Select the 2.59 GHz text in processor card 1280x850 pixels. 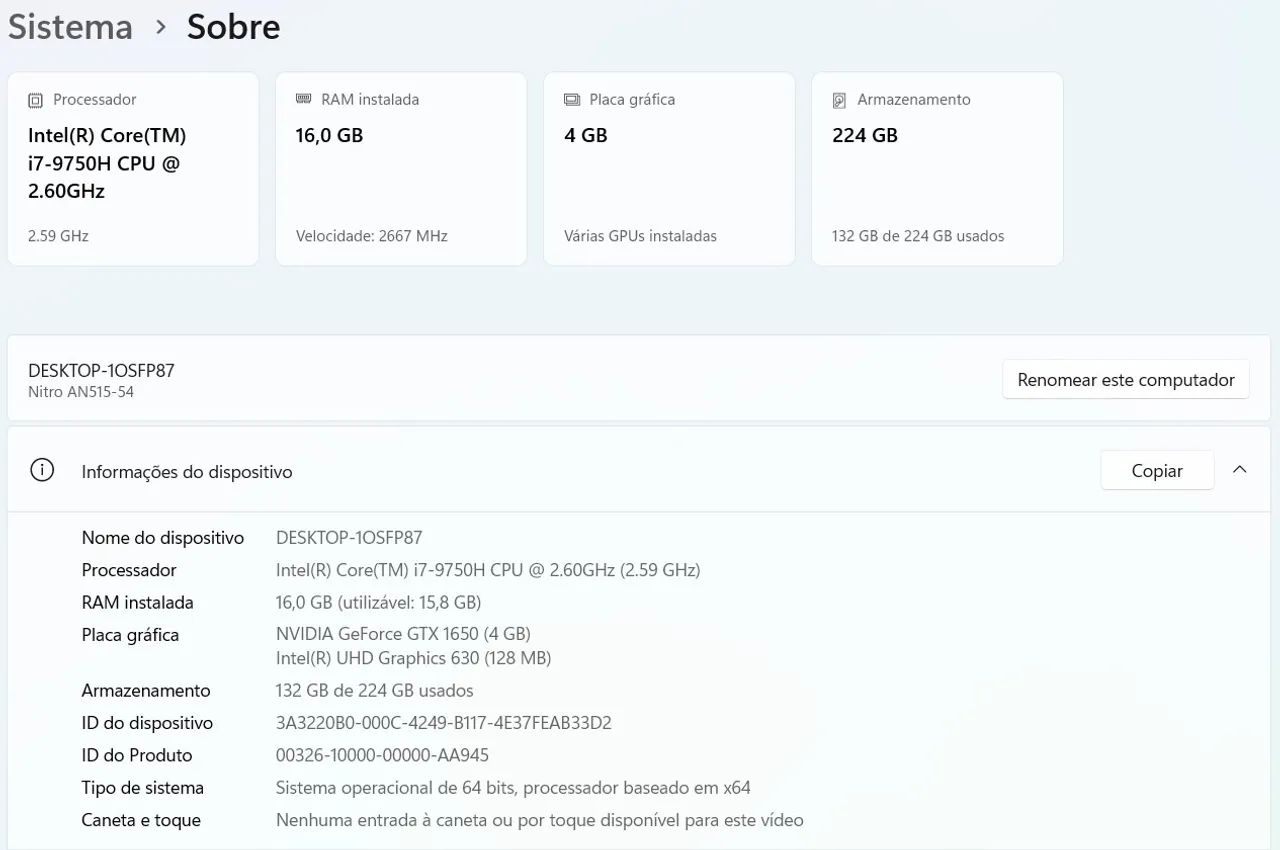(x=58, y=236)
